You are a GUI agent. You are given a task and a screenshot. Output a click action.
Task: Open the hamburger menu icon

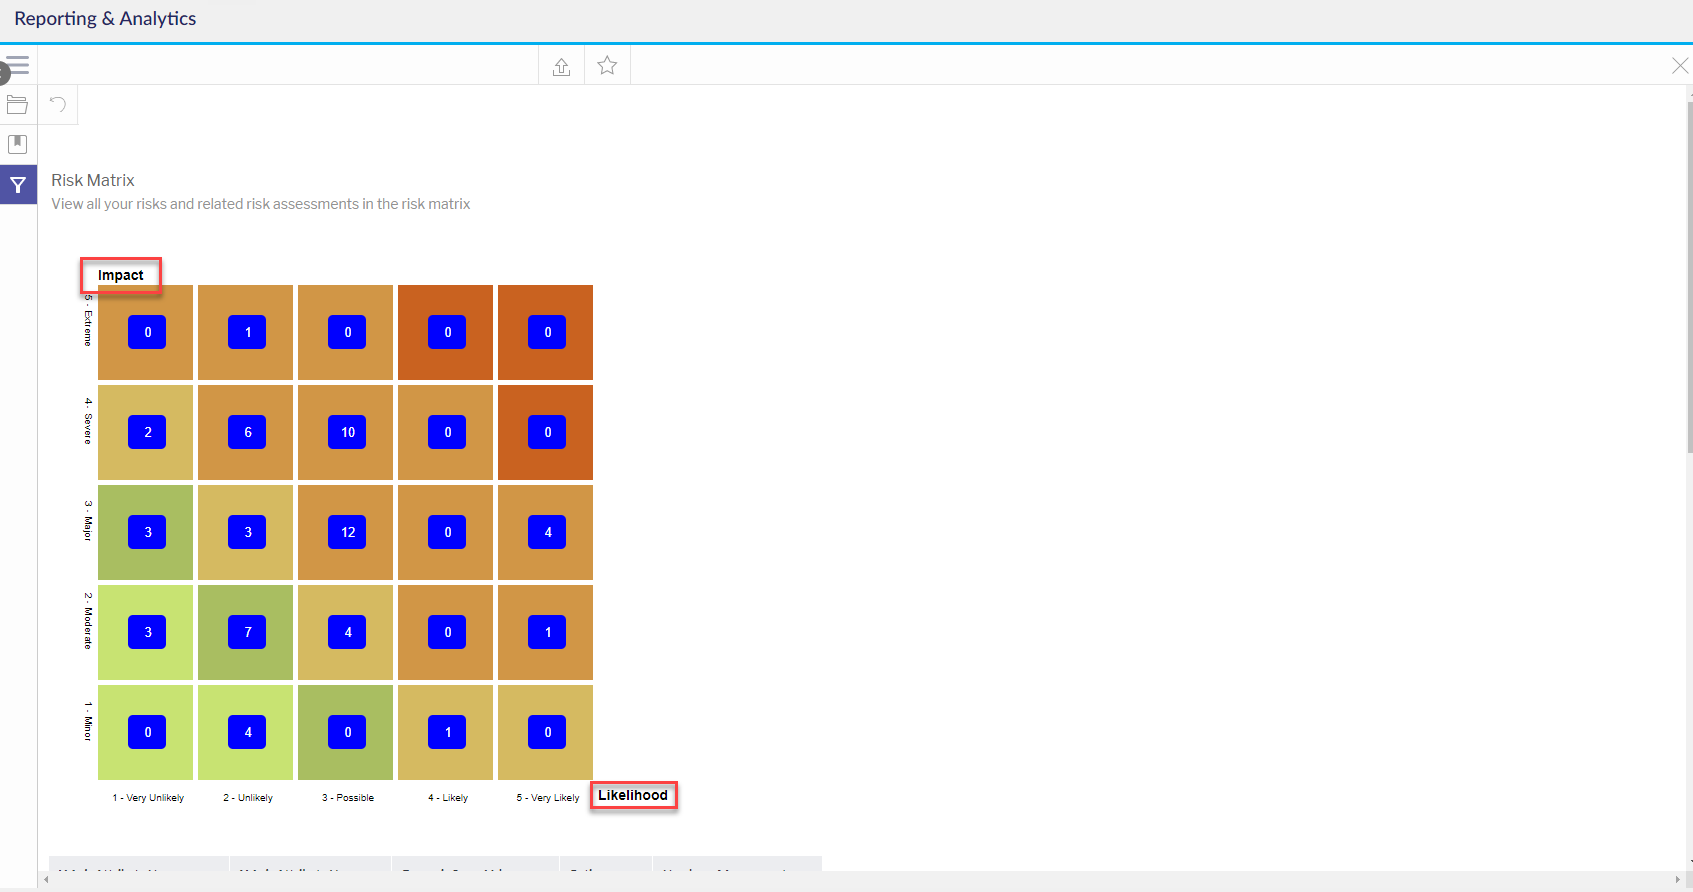click(x=19, y=66)
